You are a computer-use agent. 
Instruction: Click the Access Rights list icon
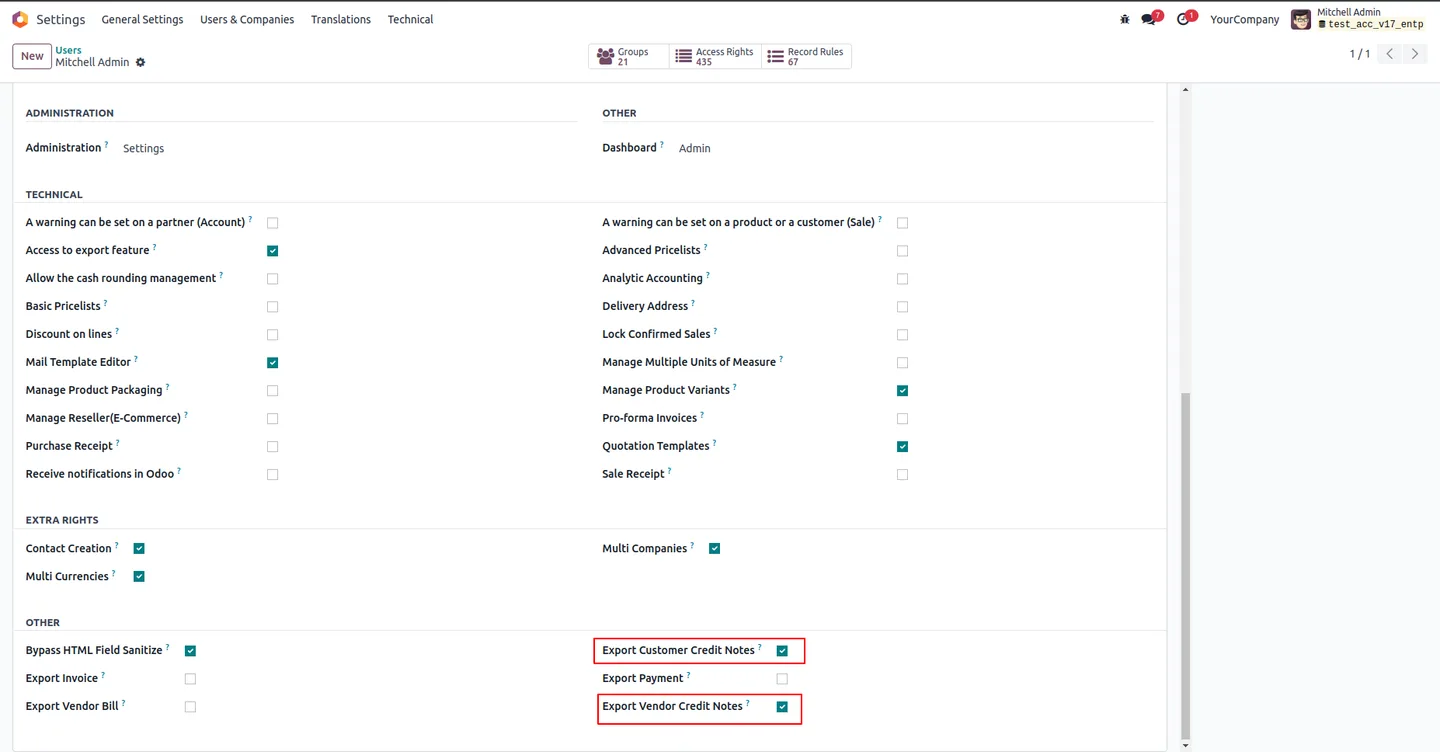click(x=683, y=57)
